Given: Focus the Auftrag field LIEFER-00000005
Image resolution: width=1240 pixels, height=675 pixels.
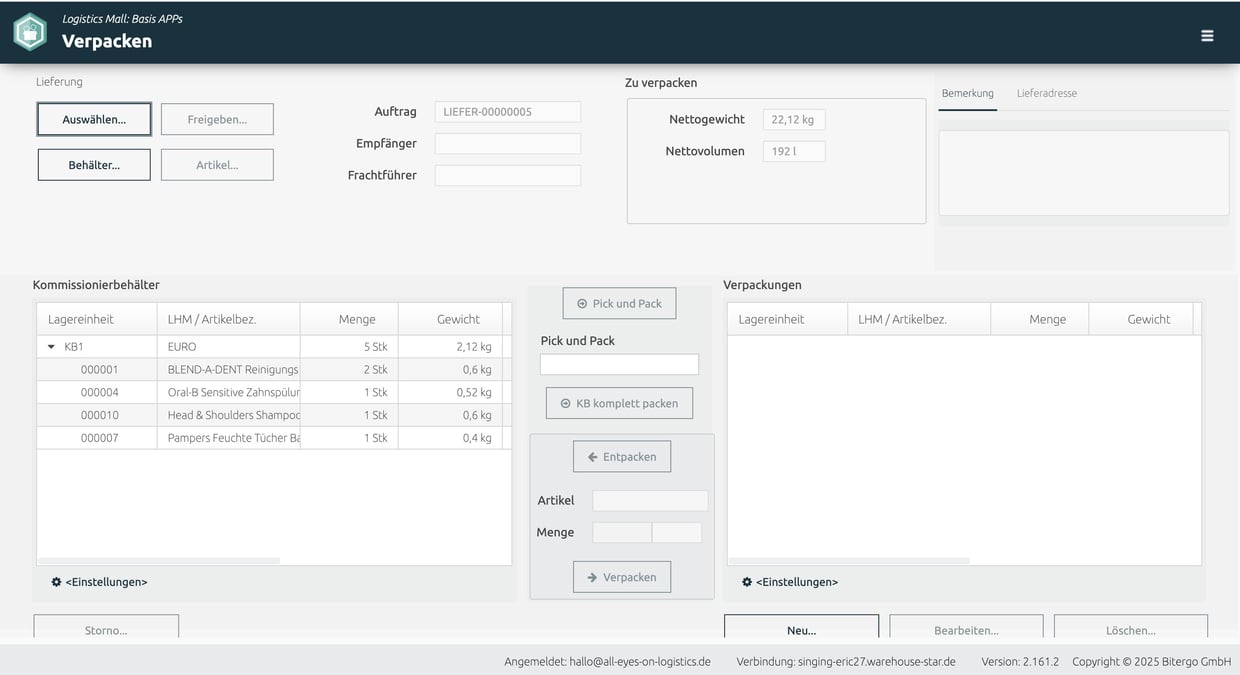Looking at the screenshot, I should 508,112.
